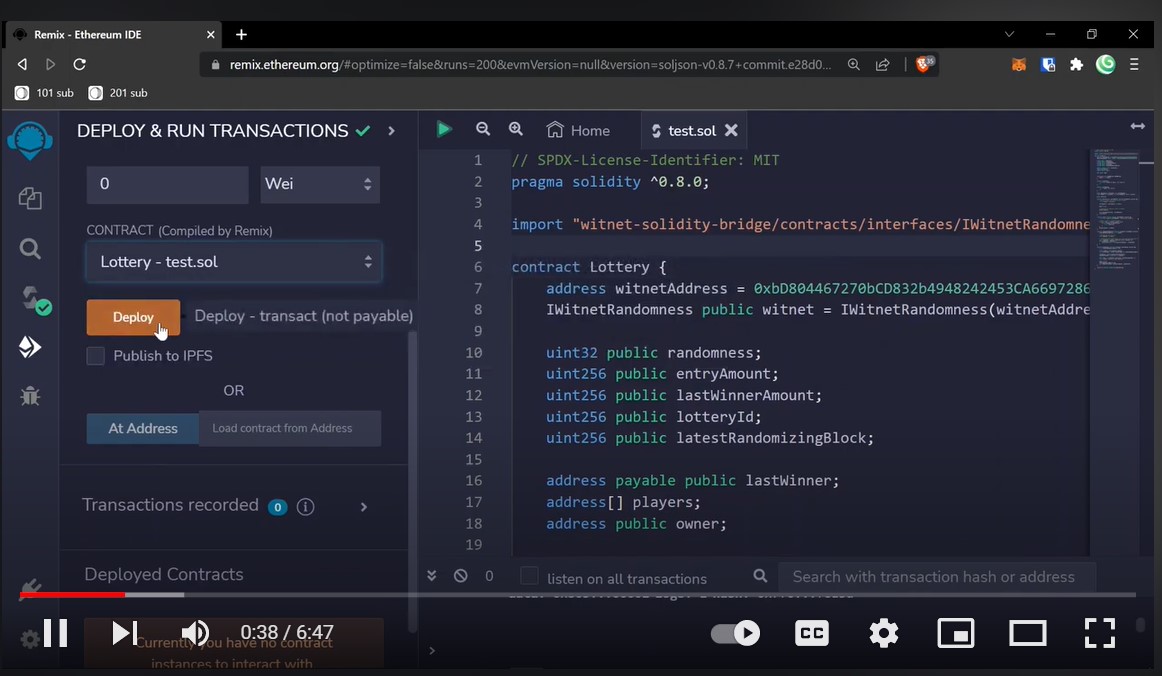Open new browser tab

pyautogui.click(x=241, y=34)
